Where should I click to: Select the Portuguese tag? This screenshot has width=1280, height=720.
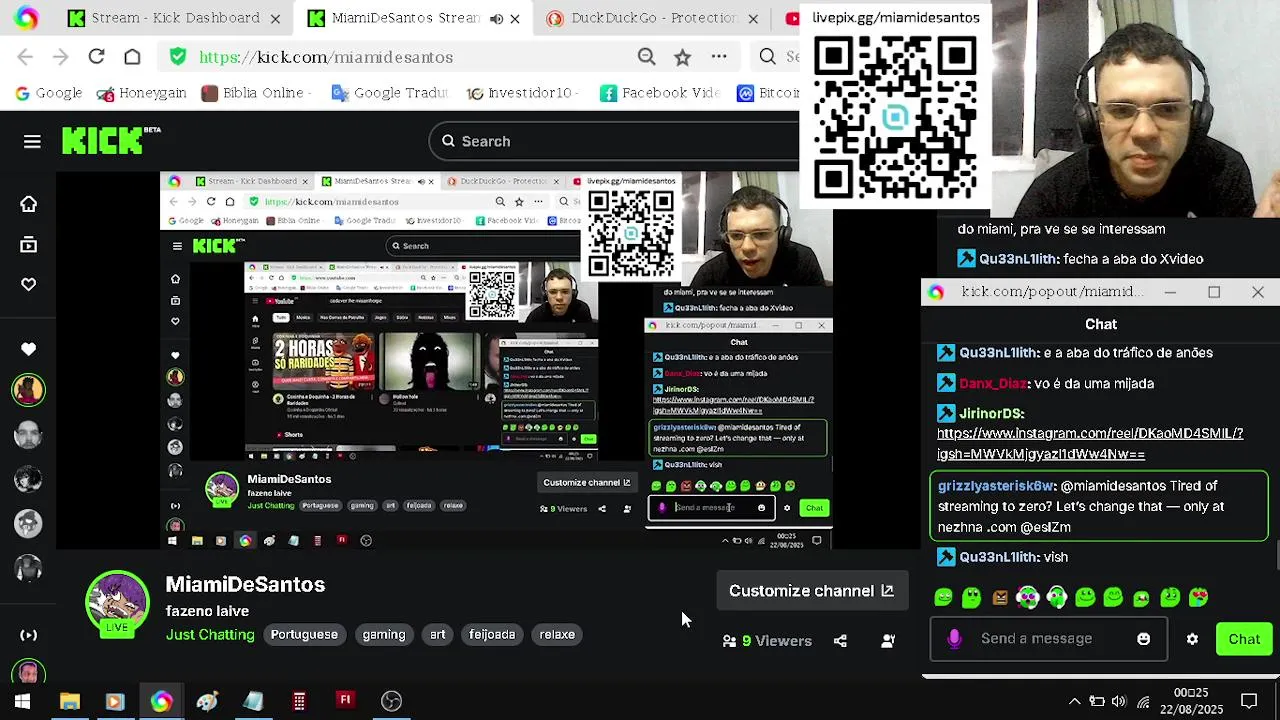[x=304, y=635]
